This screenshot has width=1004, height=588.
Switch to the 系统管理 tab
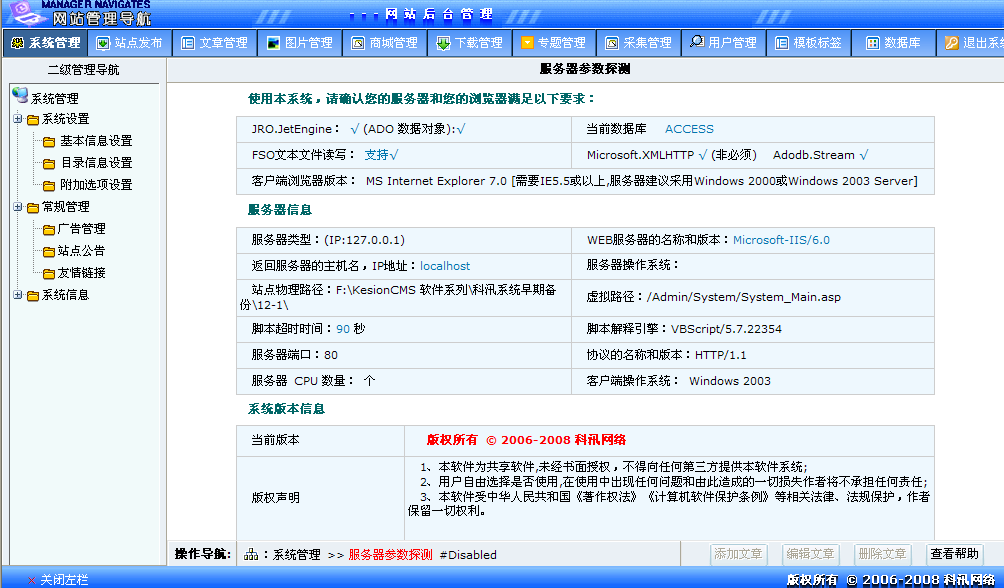[x=45, y=43]
